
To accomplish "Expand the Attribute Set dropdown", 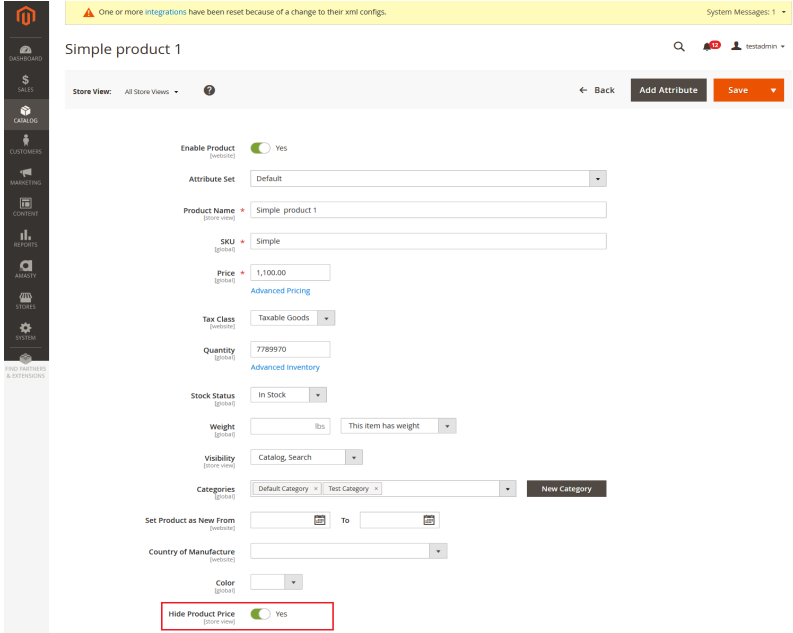I will (598, 179).
